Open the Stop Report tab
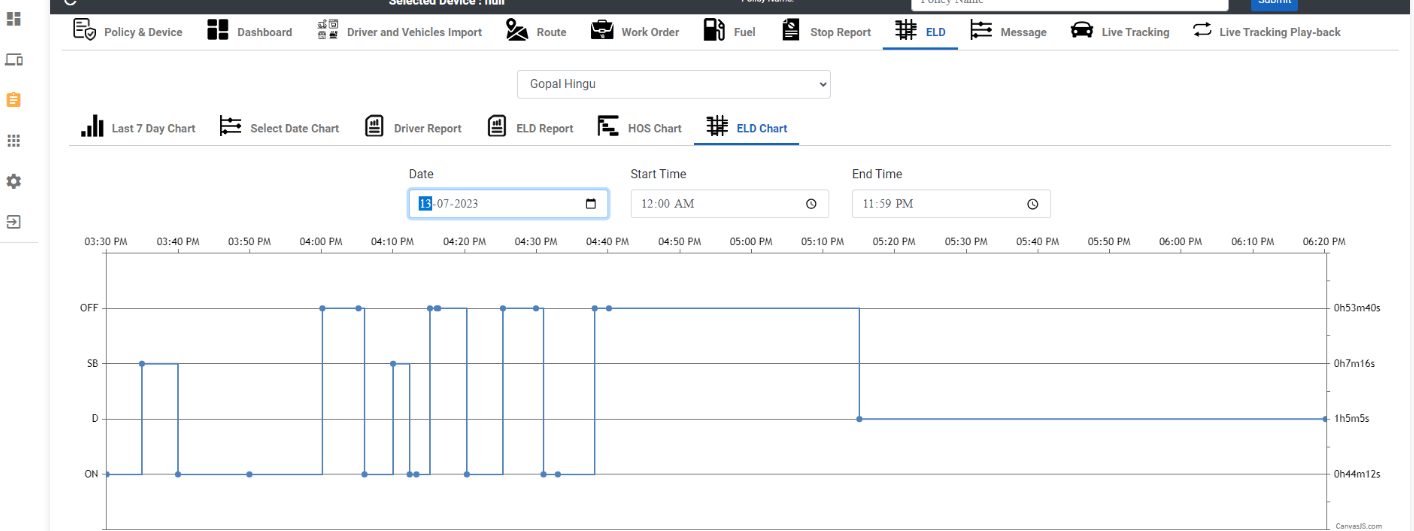This screenshot has width=1414, height=531. click(x=826, y=31)
